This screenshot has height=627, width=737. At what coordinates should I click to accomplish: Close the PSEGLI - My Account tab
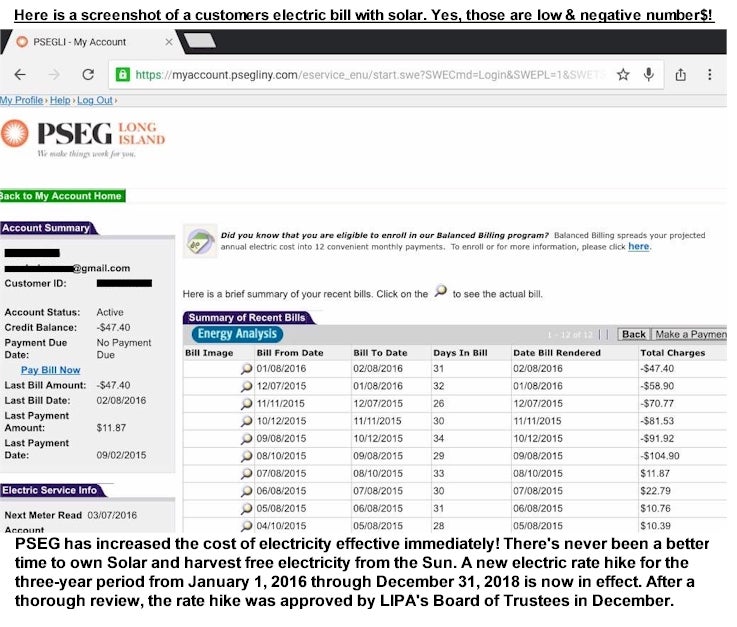tap(168, 42)
